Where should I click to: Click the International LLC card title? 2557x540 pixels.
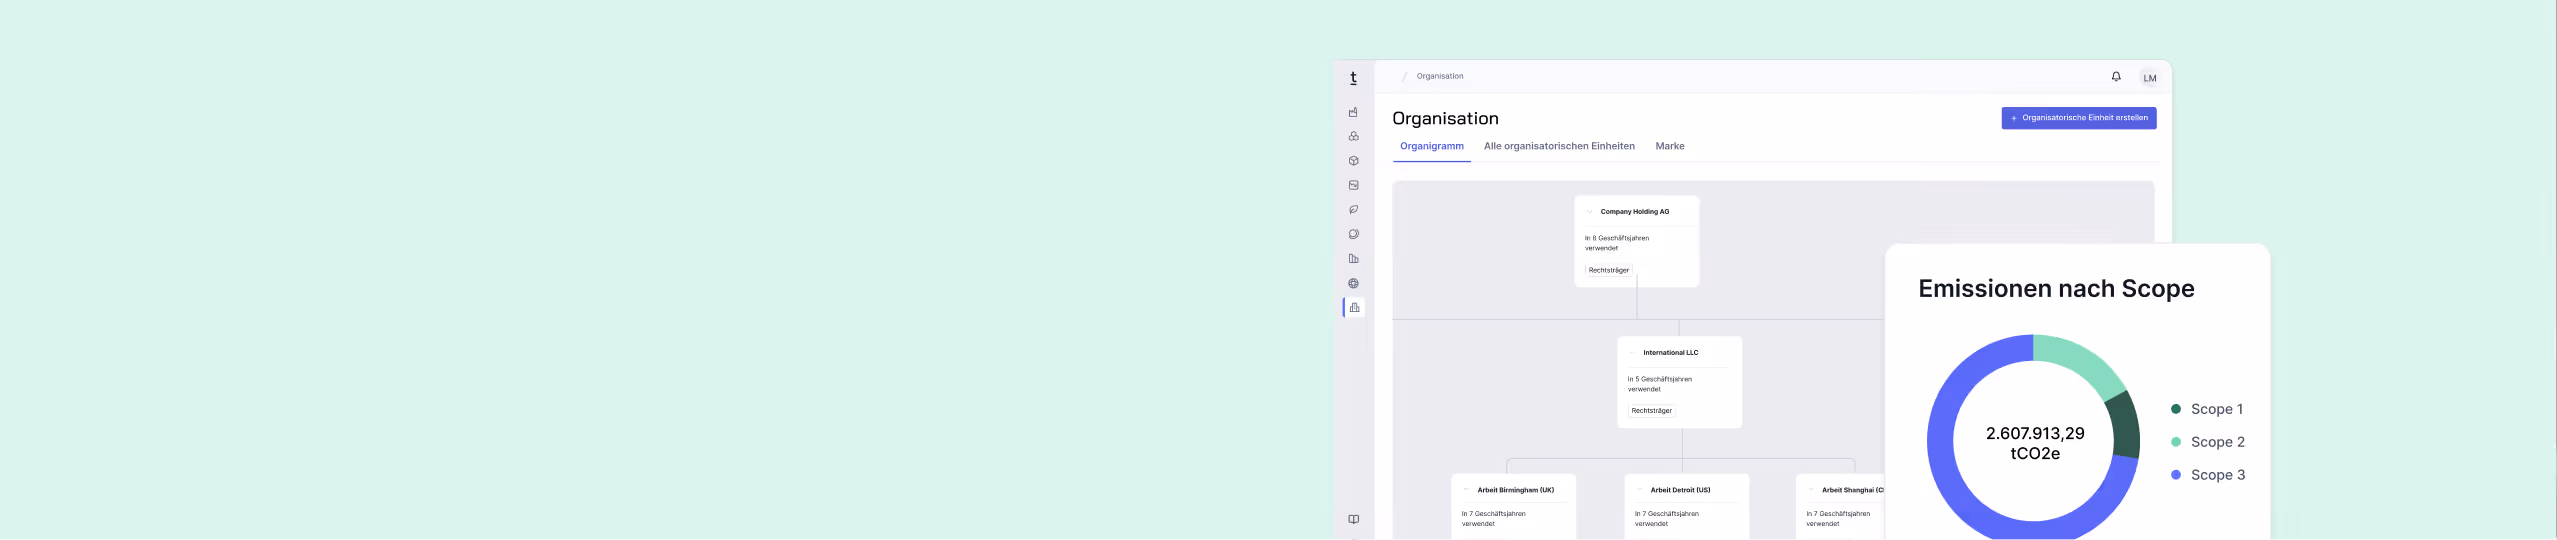coord(1671,353)
